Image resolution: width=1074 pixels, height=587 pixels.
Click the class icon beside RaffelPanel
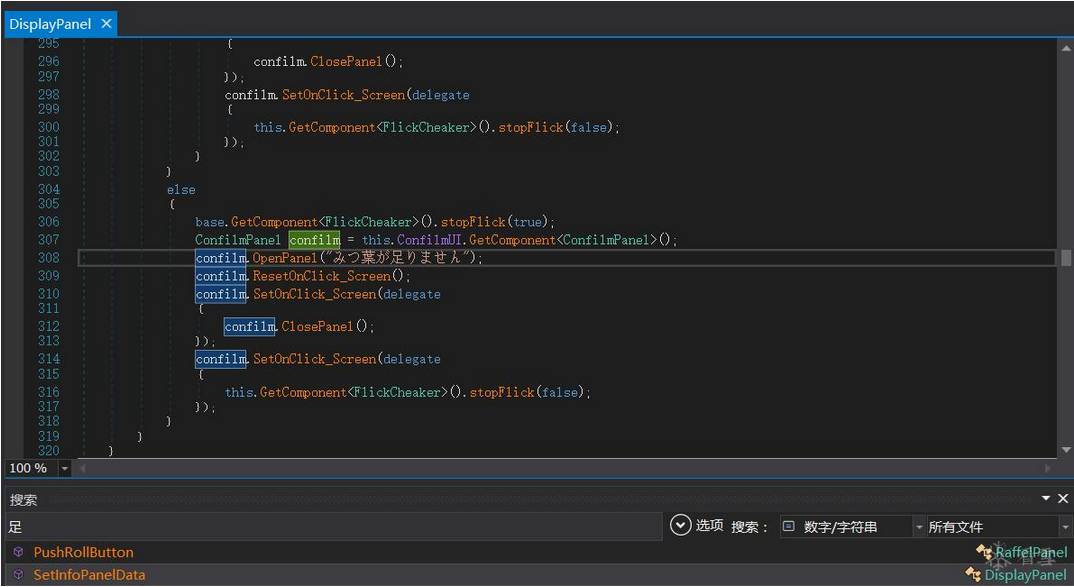984,551
